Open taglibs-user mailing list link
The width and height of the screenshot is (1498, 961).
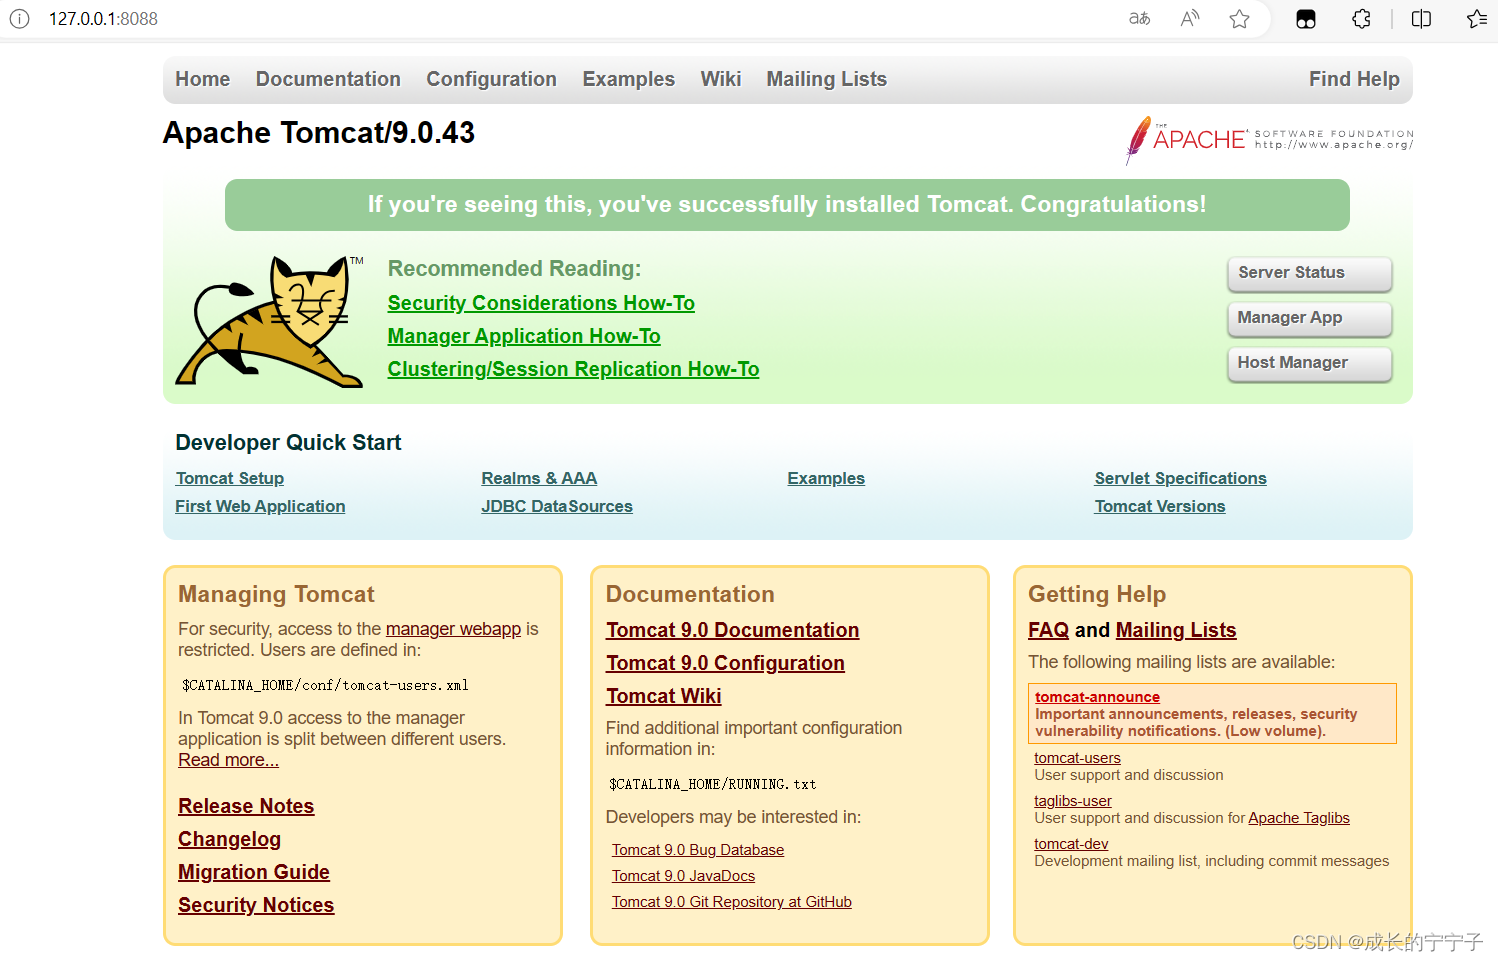pos(1072,801)
